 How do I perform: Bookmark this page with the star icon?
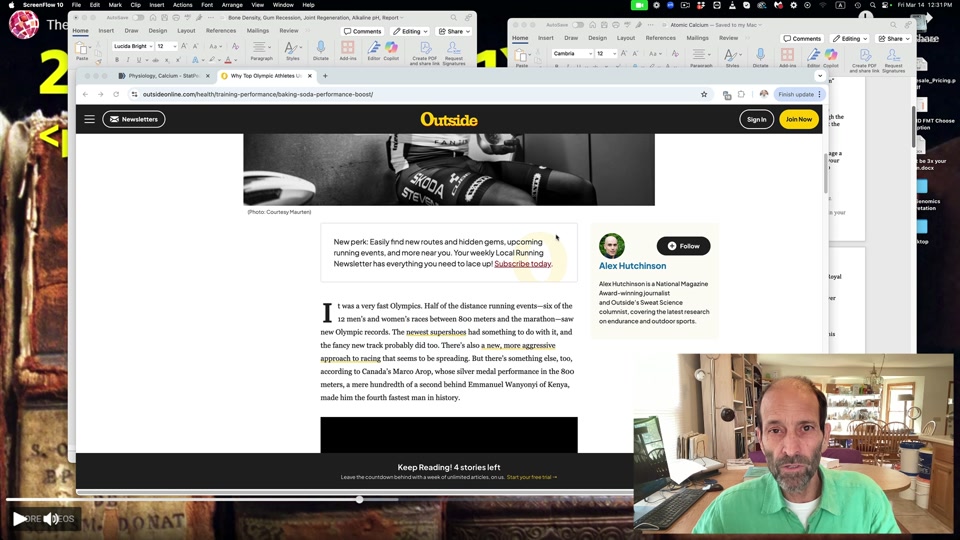[704, 94]
